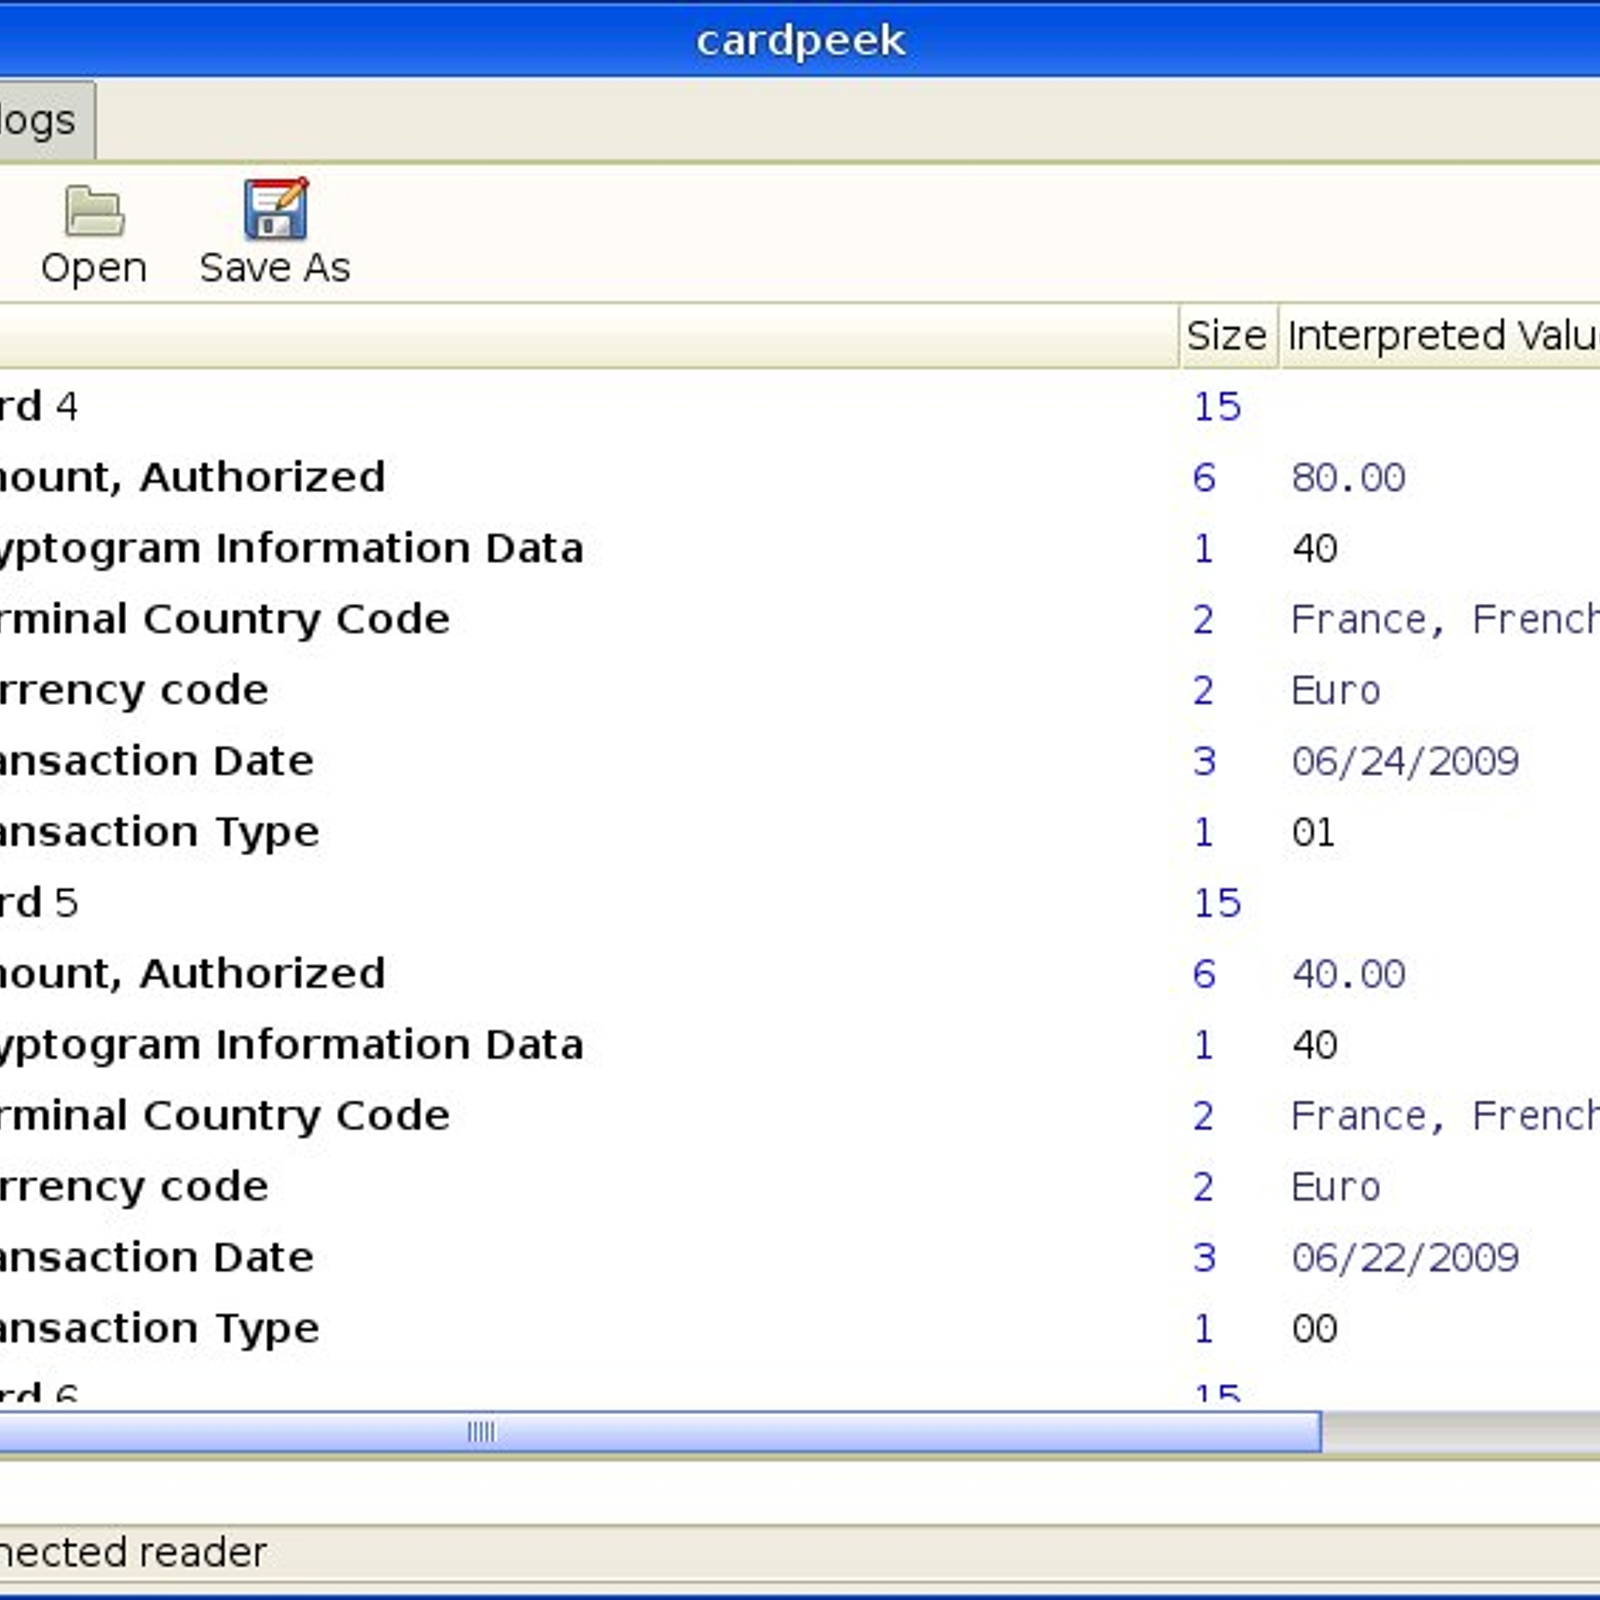
Task: Select the Amount, Authorized label in the 80.00 row
Action: pyautogui.click(x=192, y=477)
